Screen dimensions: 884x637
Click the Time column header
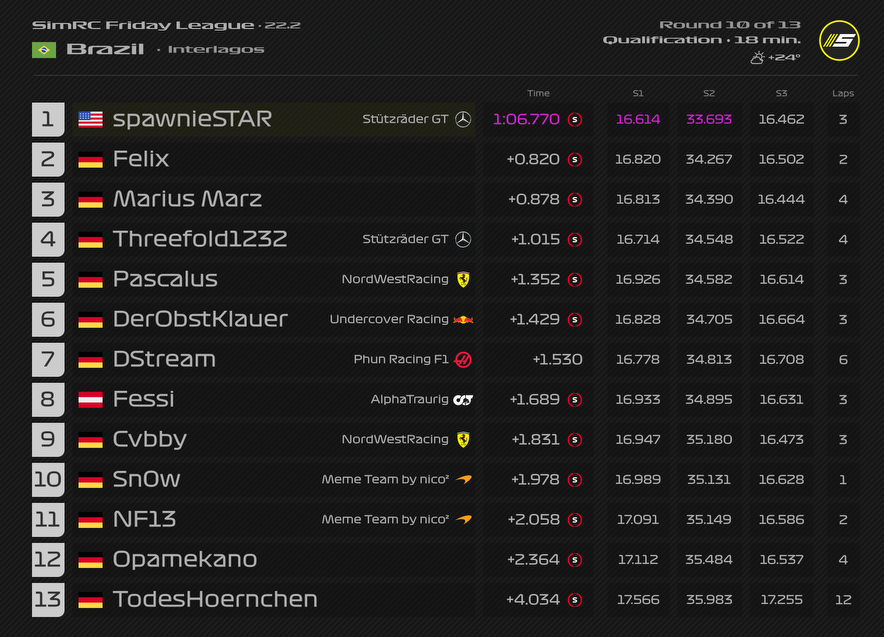(538, 93)
